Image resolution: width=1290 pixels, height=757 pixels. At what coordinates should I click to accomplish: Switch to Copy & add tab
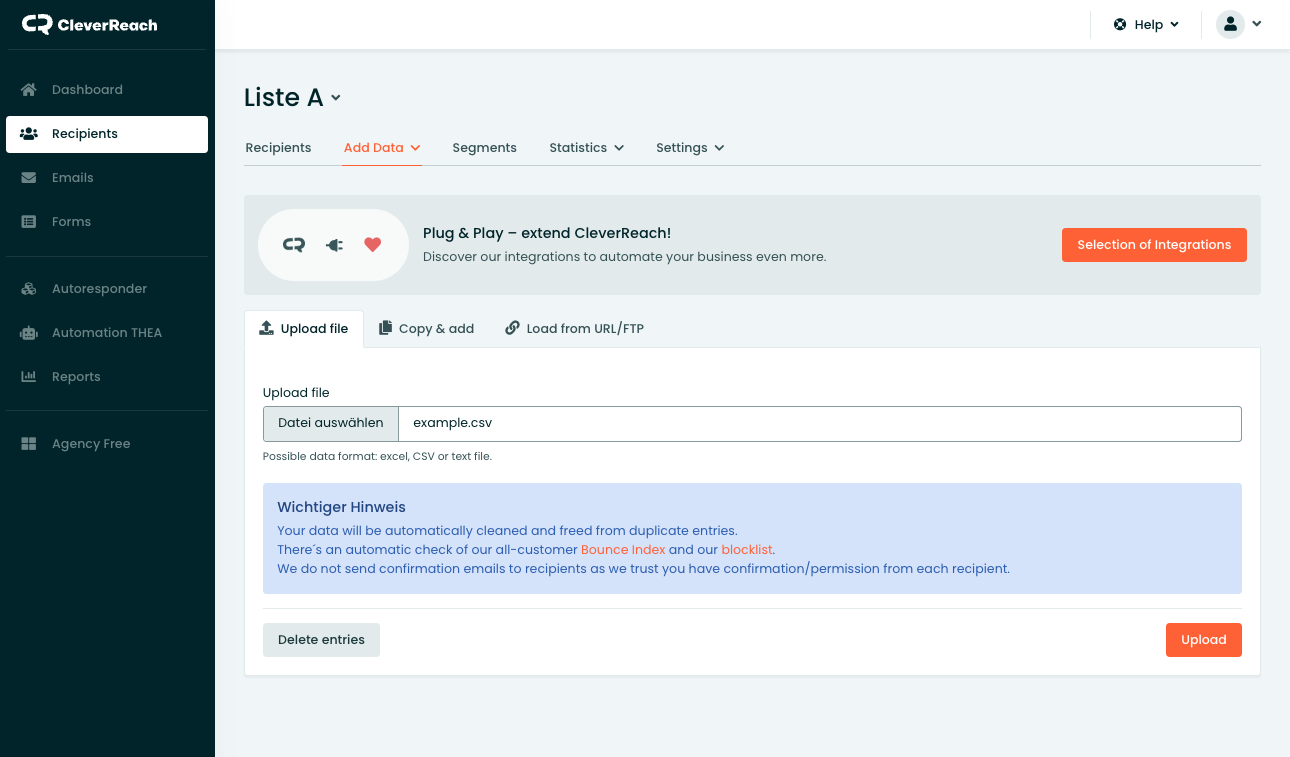(x=426, y=328)
